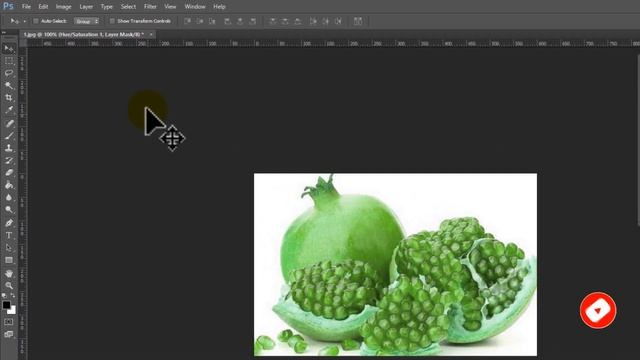640x360 pixels.
Task: Select the Rectangular Marquee tool
Action: pos(9,61)
